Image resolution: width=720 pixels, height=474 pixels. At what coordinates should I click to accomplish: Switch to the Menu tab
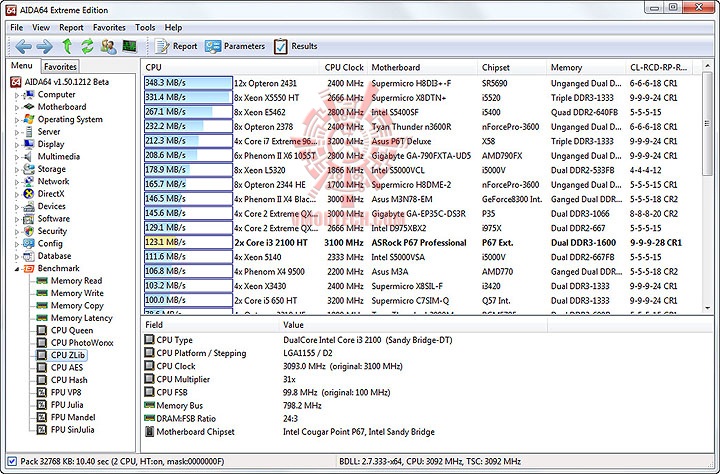point(22,66)
